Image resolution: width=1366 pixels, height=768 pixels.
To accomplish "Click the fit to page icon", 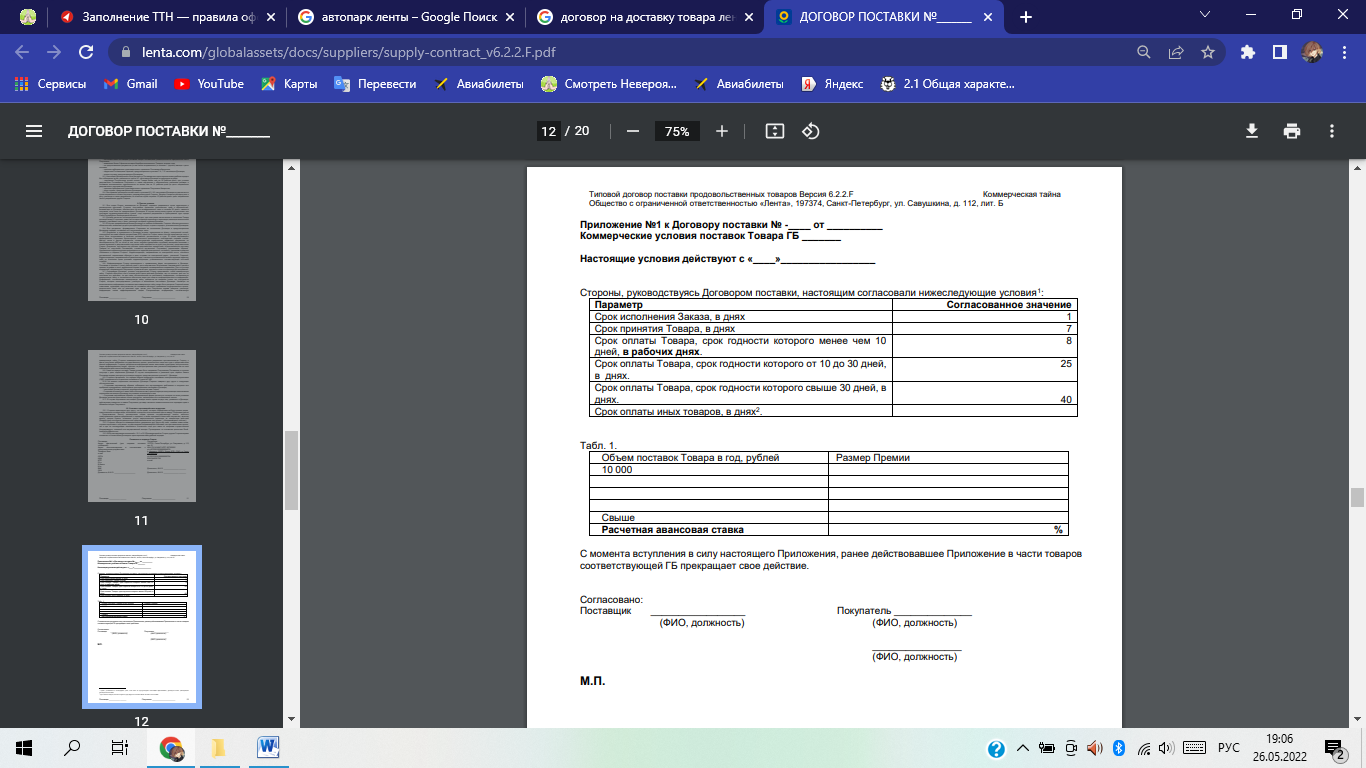I will (x=774, y=131).
